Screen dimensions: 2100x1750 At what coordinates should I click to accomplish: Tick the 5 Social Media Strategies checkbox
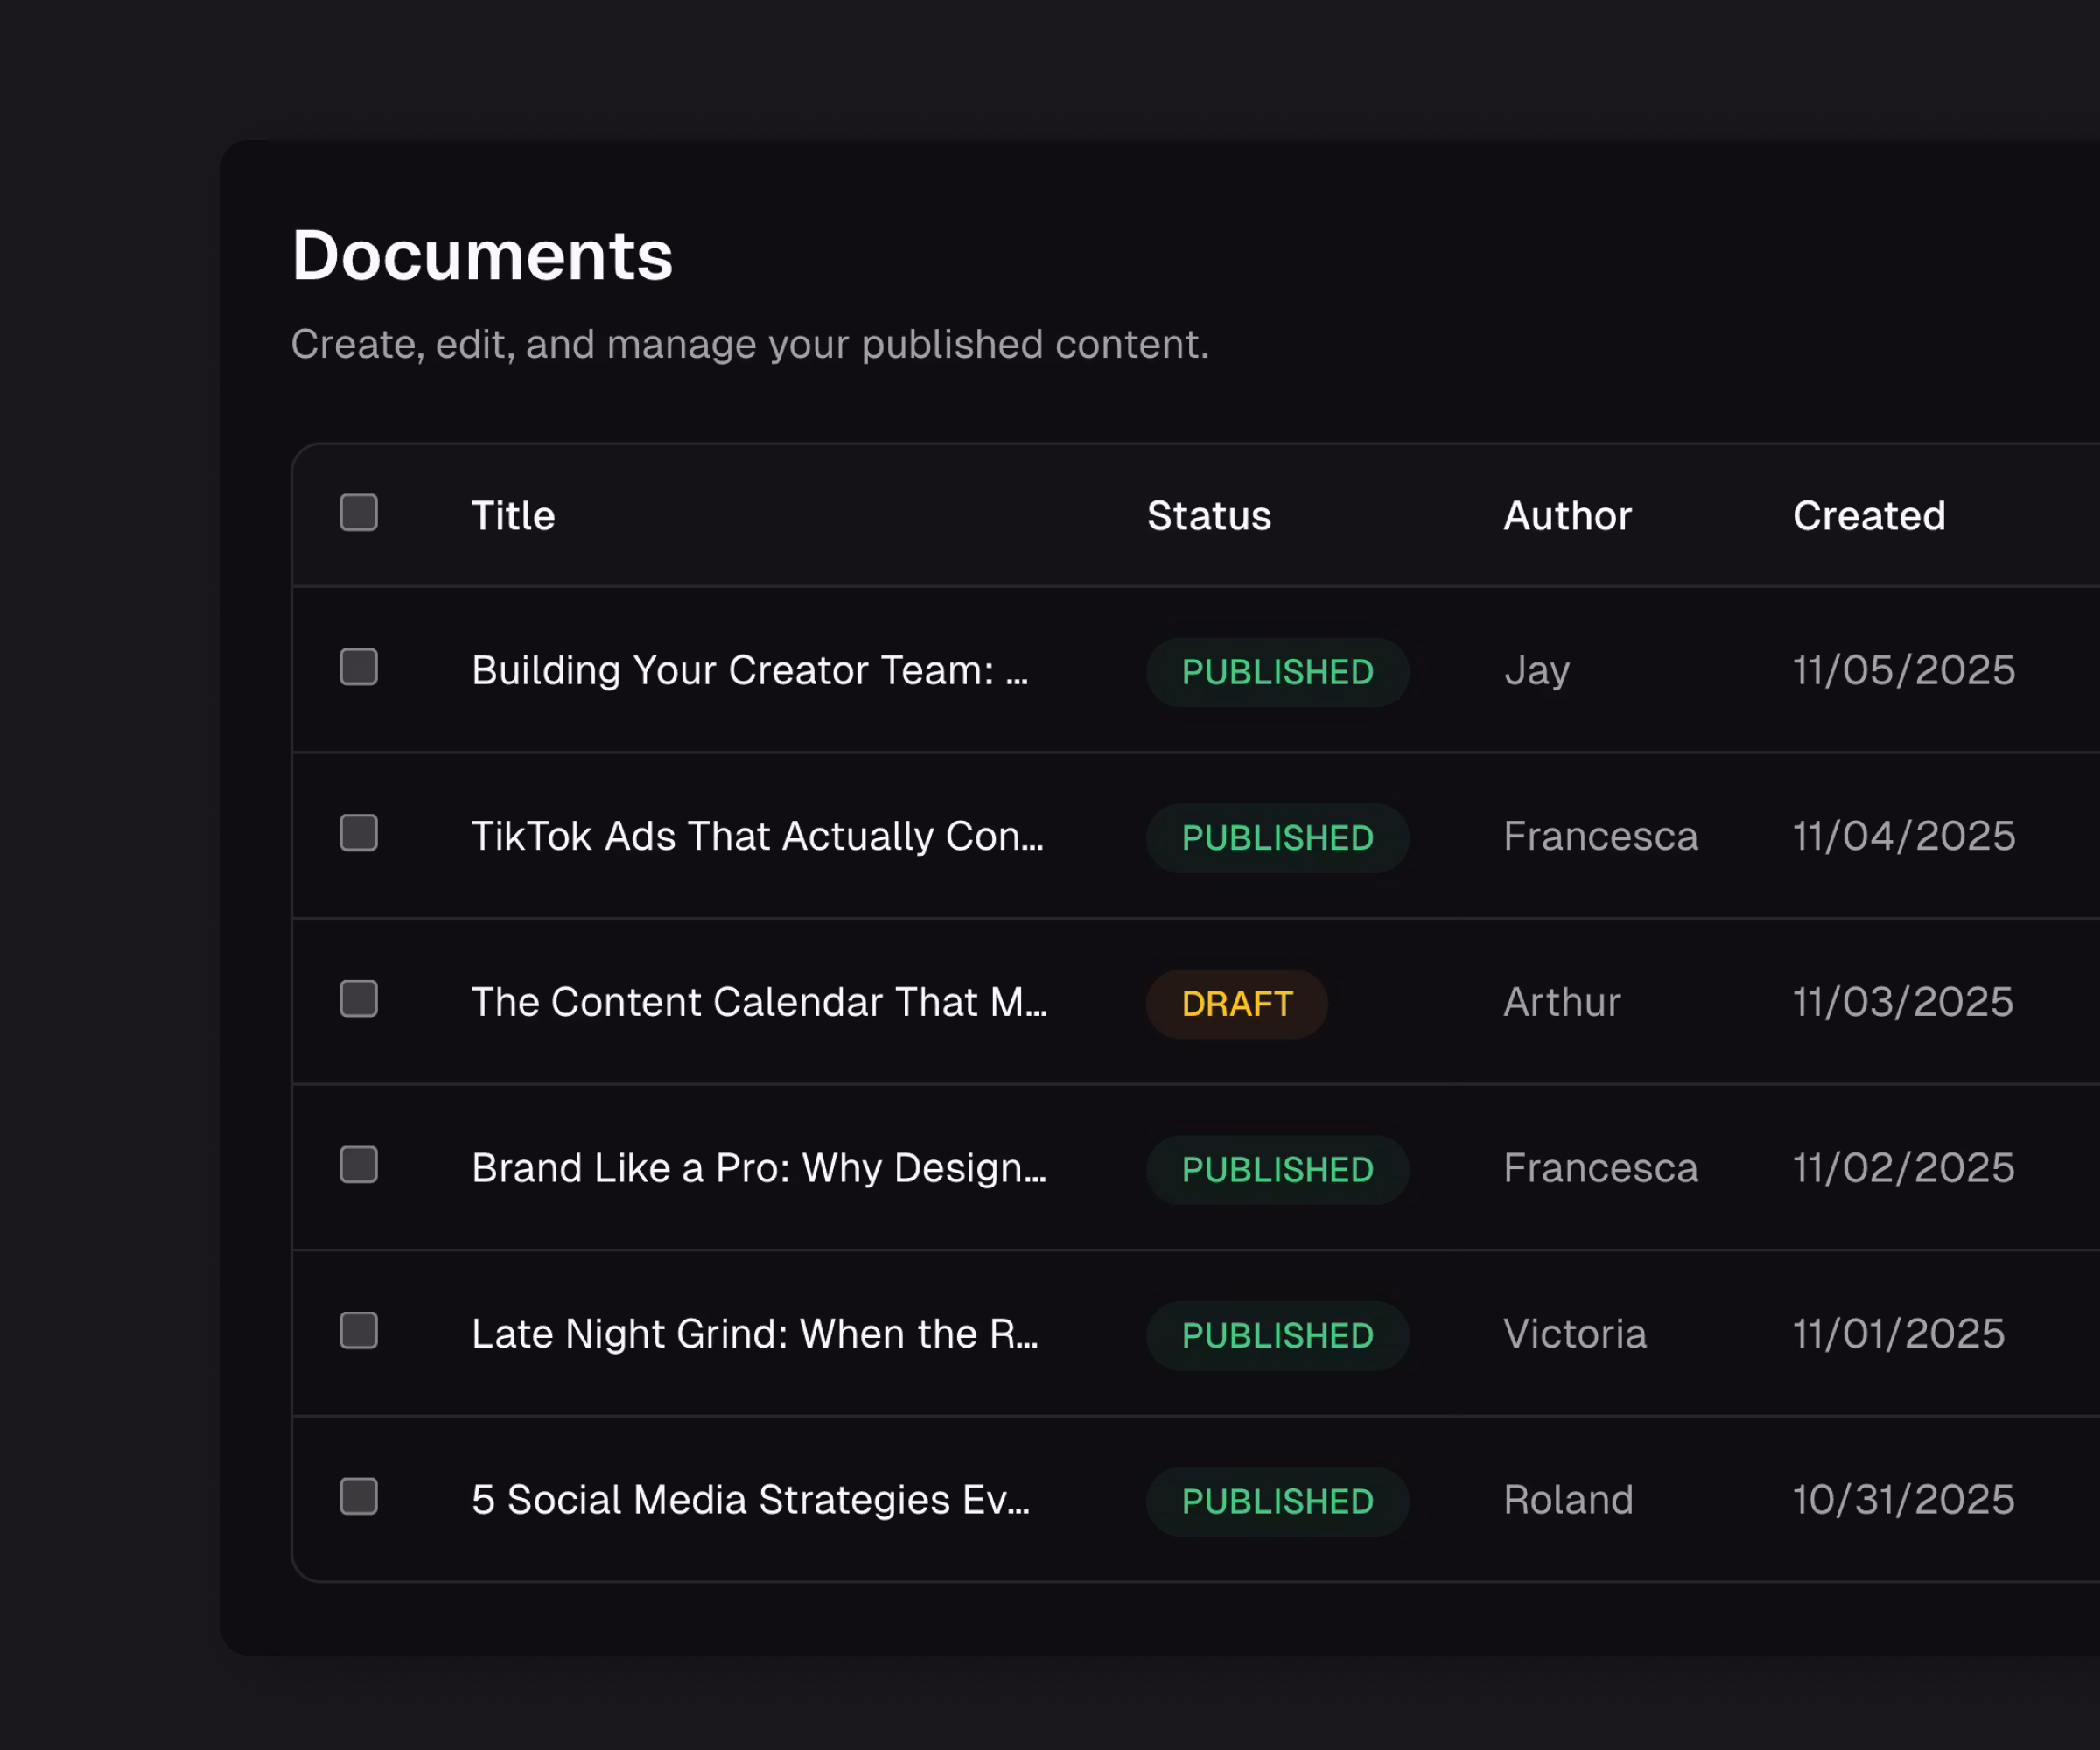tap(358, 1497)
